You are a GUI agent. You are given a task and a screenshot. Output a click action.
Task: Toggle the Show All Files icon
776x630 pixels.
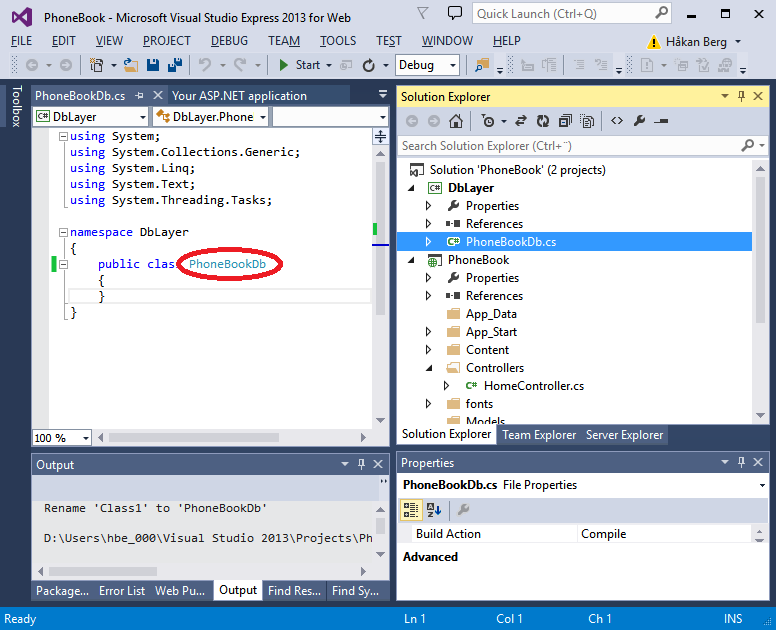(587, 121)
